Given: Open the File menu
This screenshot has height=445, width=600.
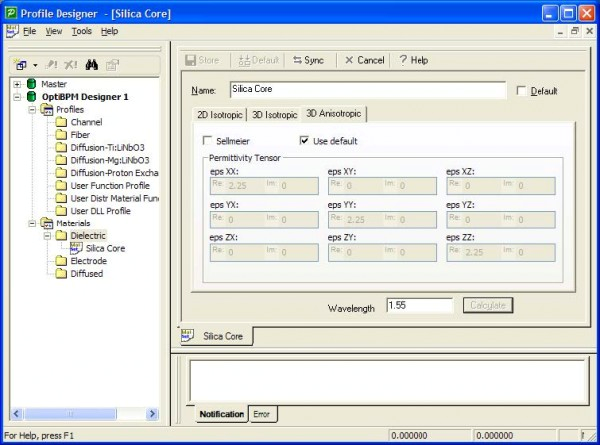Looking at the screenshot, I should pyautogui.click(x=29, y=31).
